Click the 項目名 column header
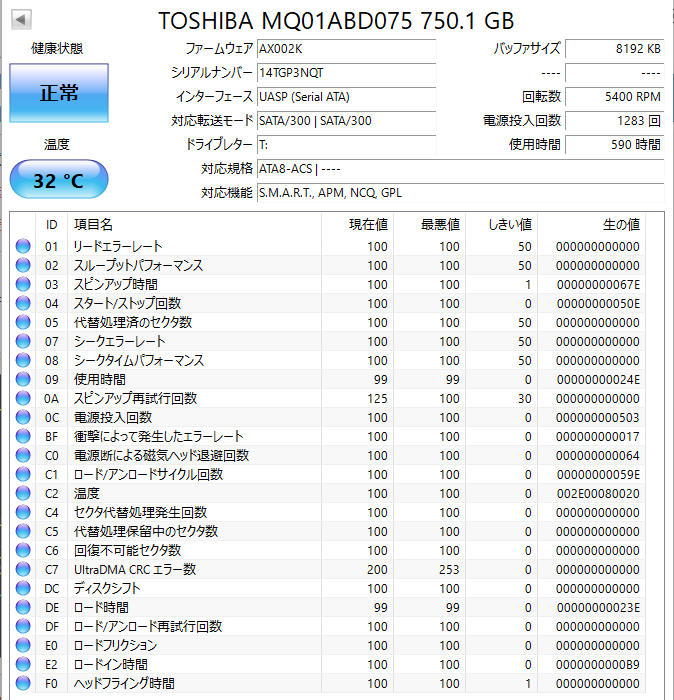The height and width of the screenshot is (700, 674). [195, 225]
